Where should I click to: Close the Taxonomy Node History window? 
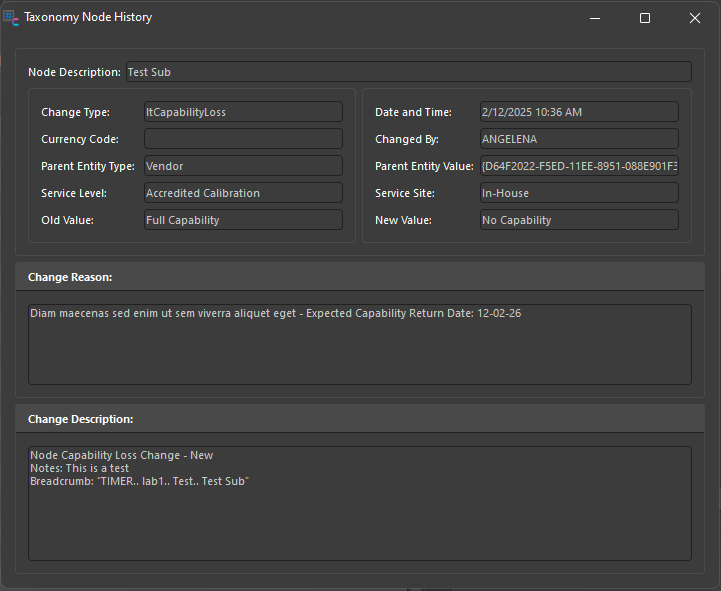[695, 18]
